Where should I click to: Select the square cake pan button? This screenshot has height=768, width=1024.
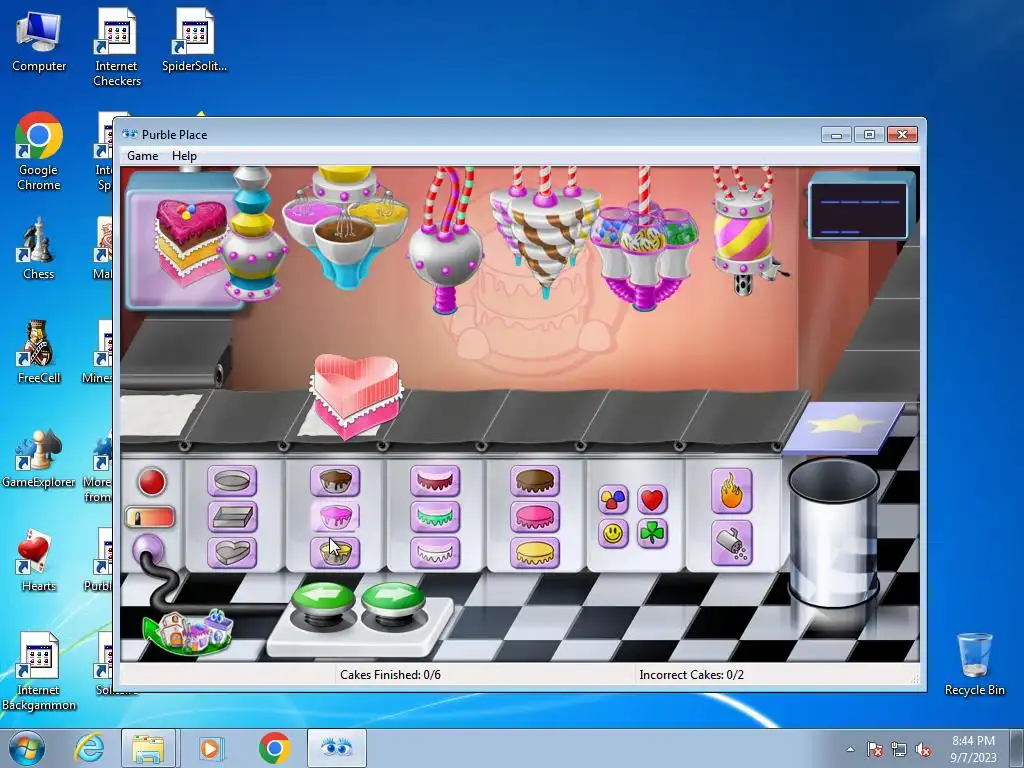(x=232, y=517)
